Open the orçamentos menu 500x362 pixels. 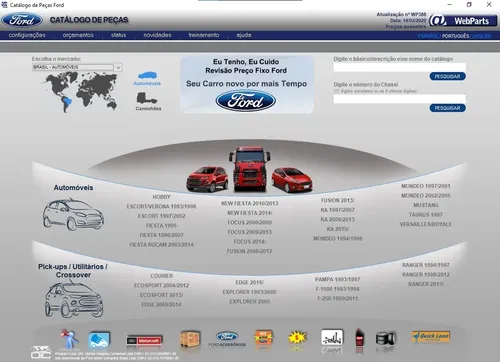tap(78, 35)
